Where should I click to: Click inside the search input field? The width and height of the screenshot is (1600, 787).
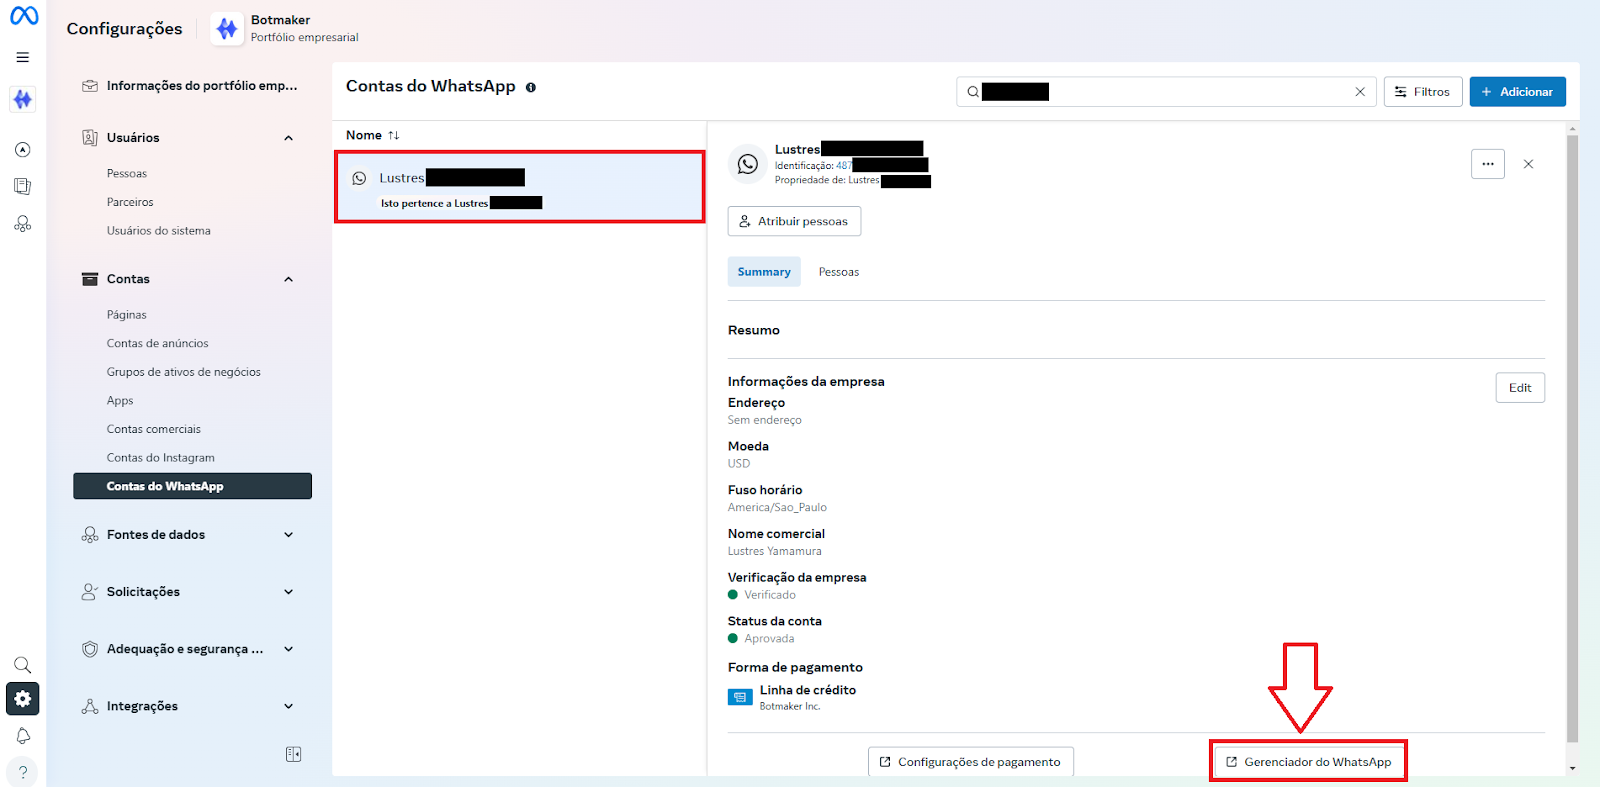tap(1166, 92)
